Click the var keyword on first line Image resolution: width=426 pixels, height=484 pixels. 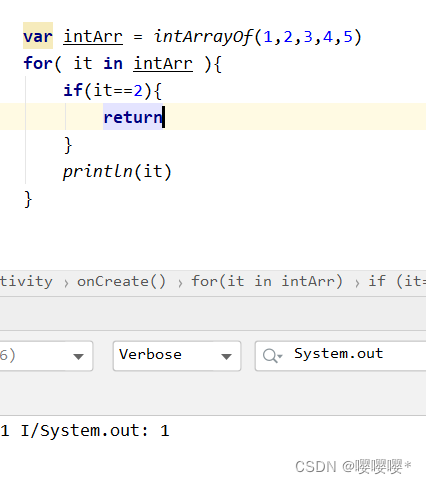(38, 36)
